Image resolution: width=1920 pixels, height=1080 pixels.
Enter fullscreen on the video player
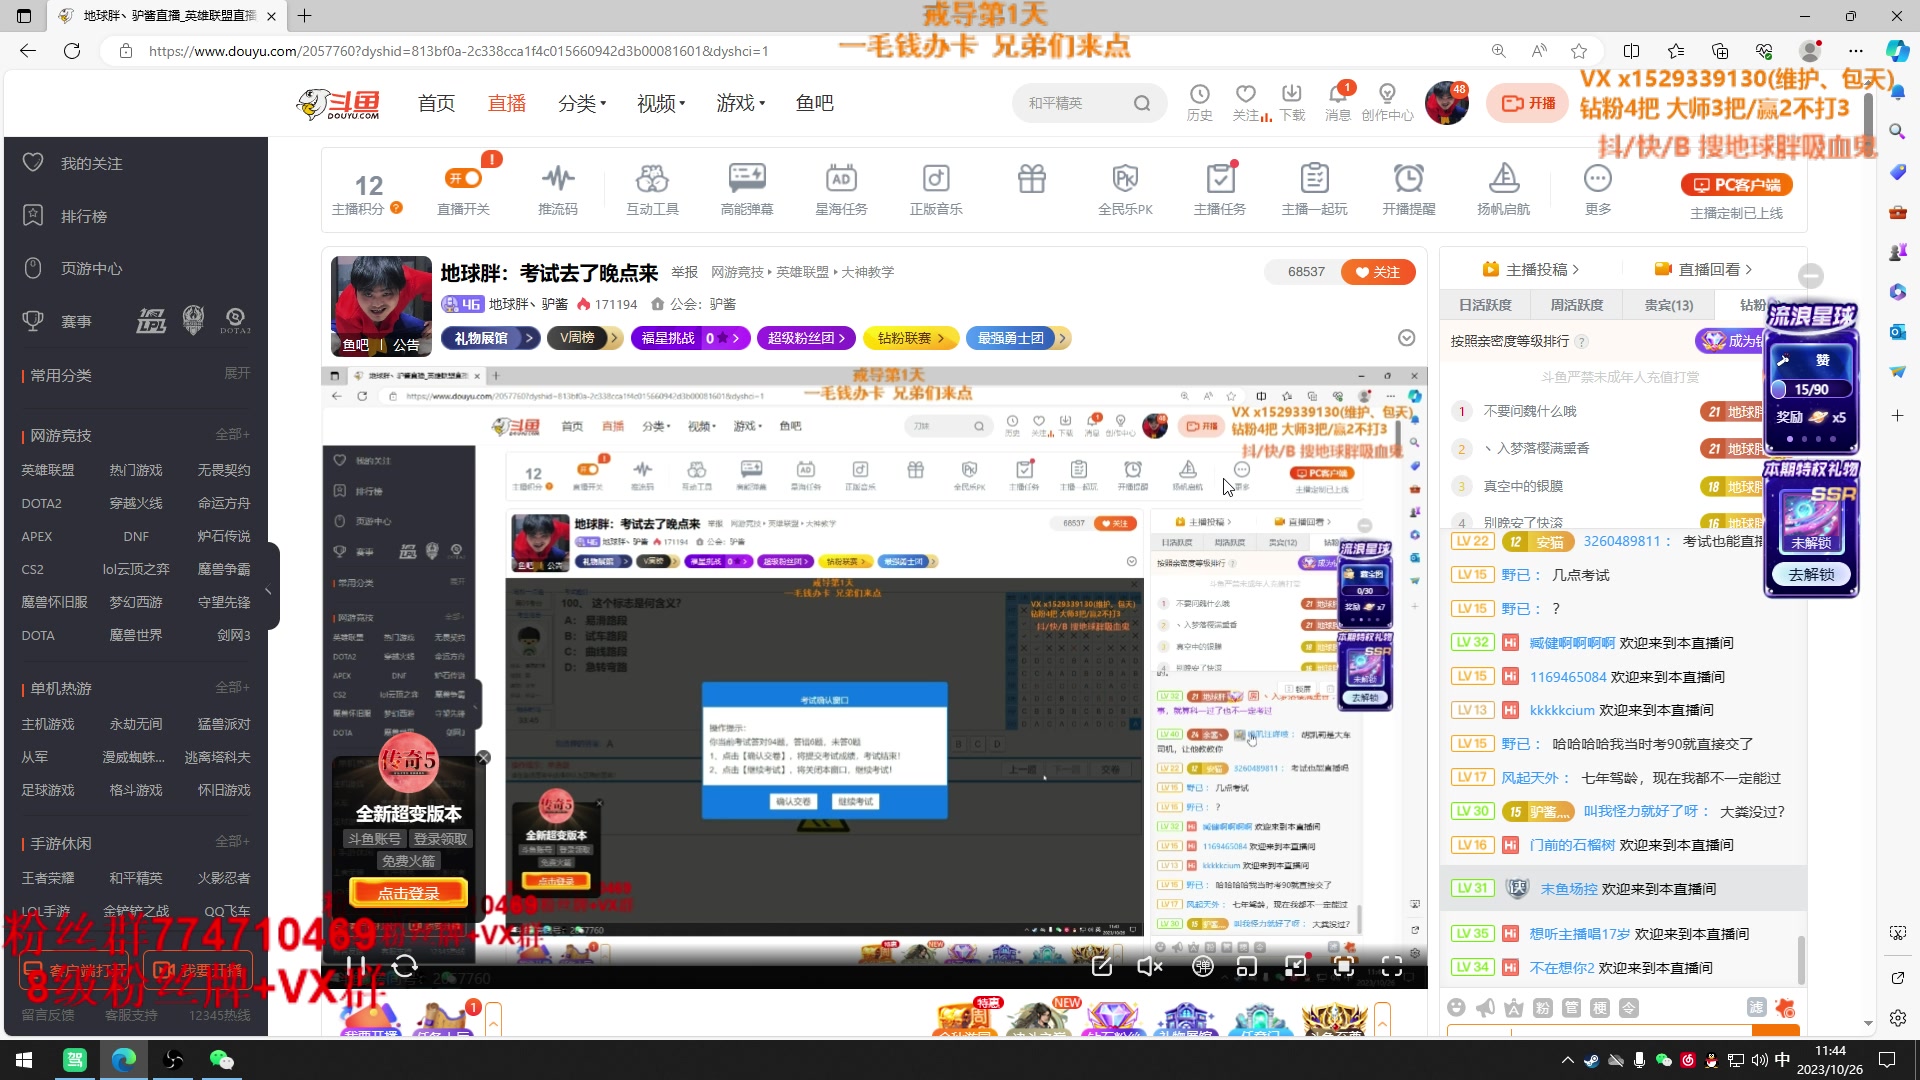click(x=1391, y=966)
